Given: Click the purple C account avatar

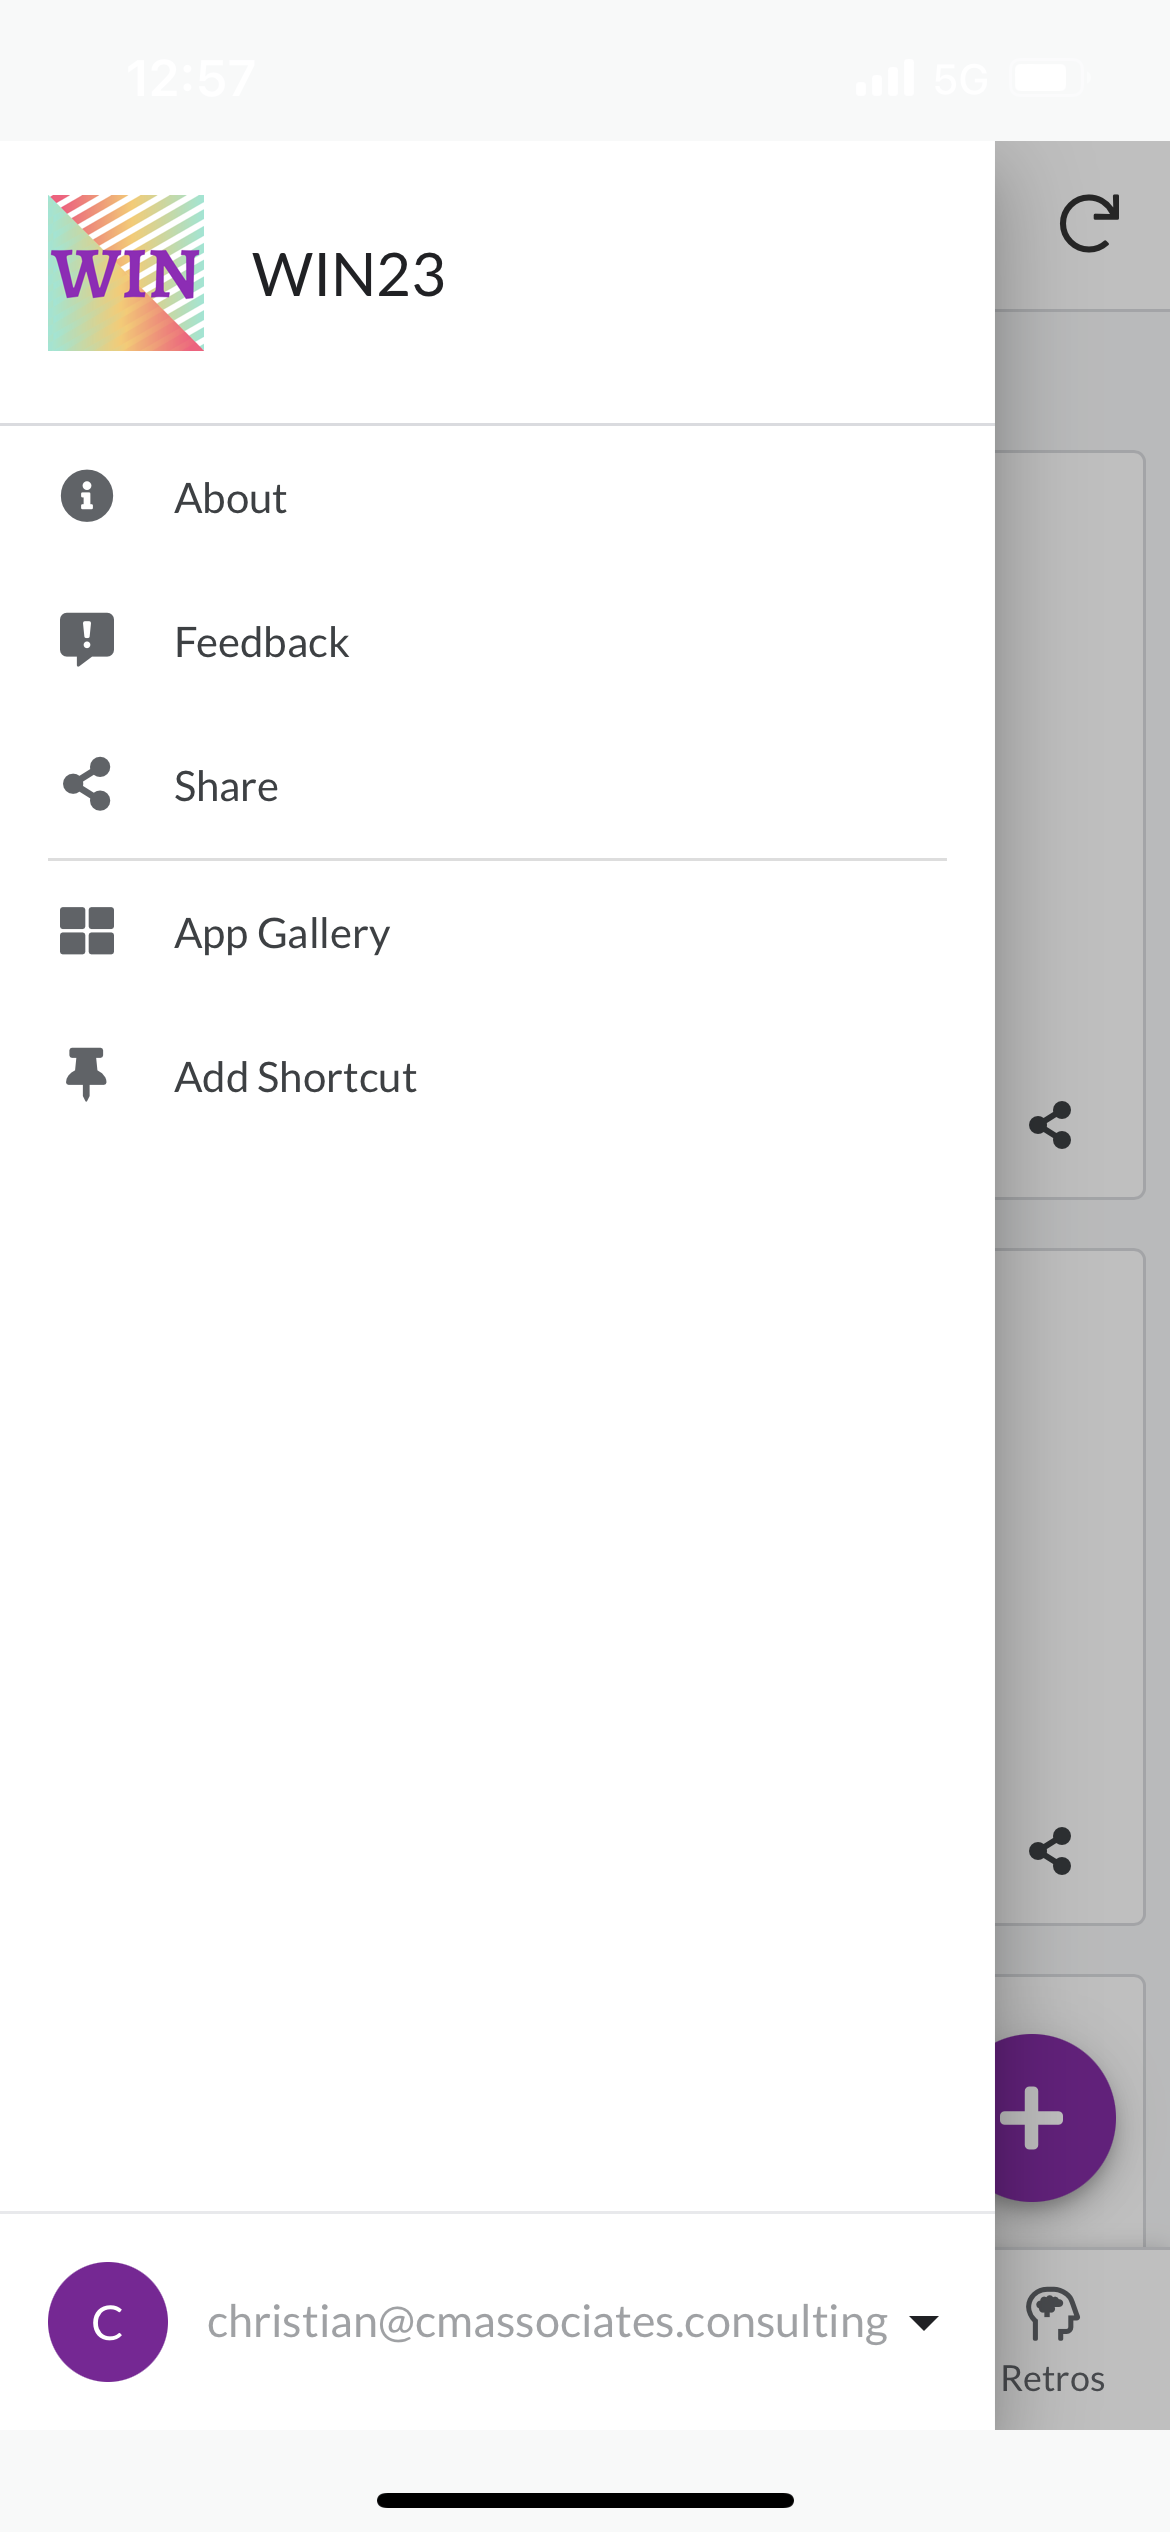Looking at the screenshot, I should 108,2322.
